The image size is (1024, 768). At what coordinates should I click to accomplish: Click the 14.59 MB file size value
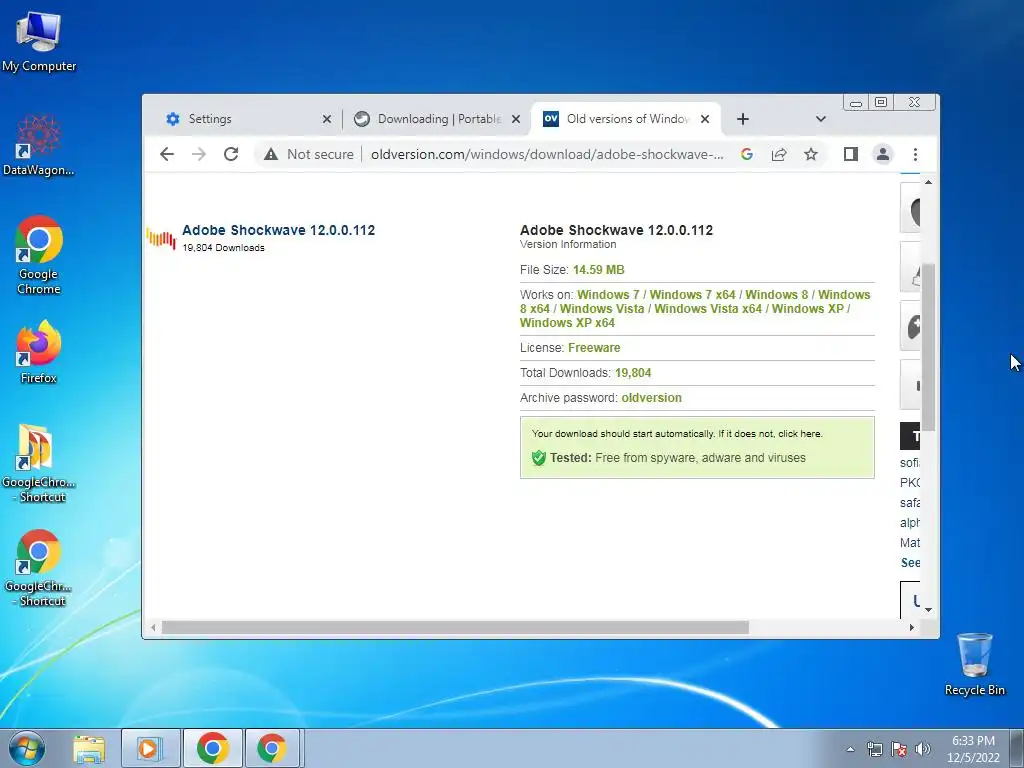tap(598, 270)
